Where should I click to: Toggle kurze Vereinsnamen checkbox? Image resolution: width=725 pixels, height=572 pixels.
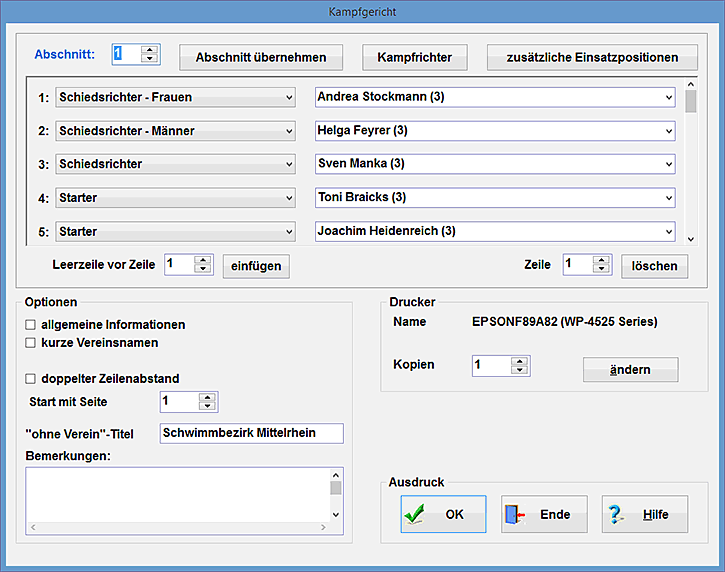click(x=31, y=343)
